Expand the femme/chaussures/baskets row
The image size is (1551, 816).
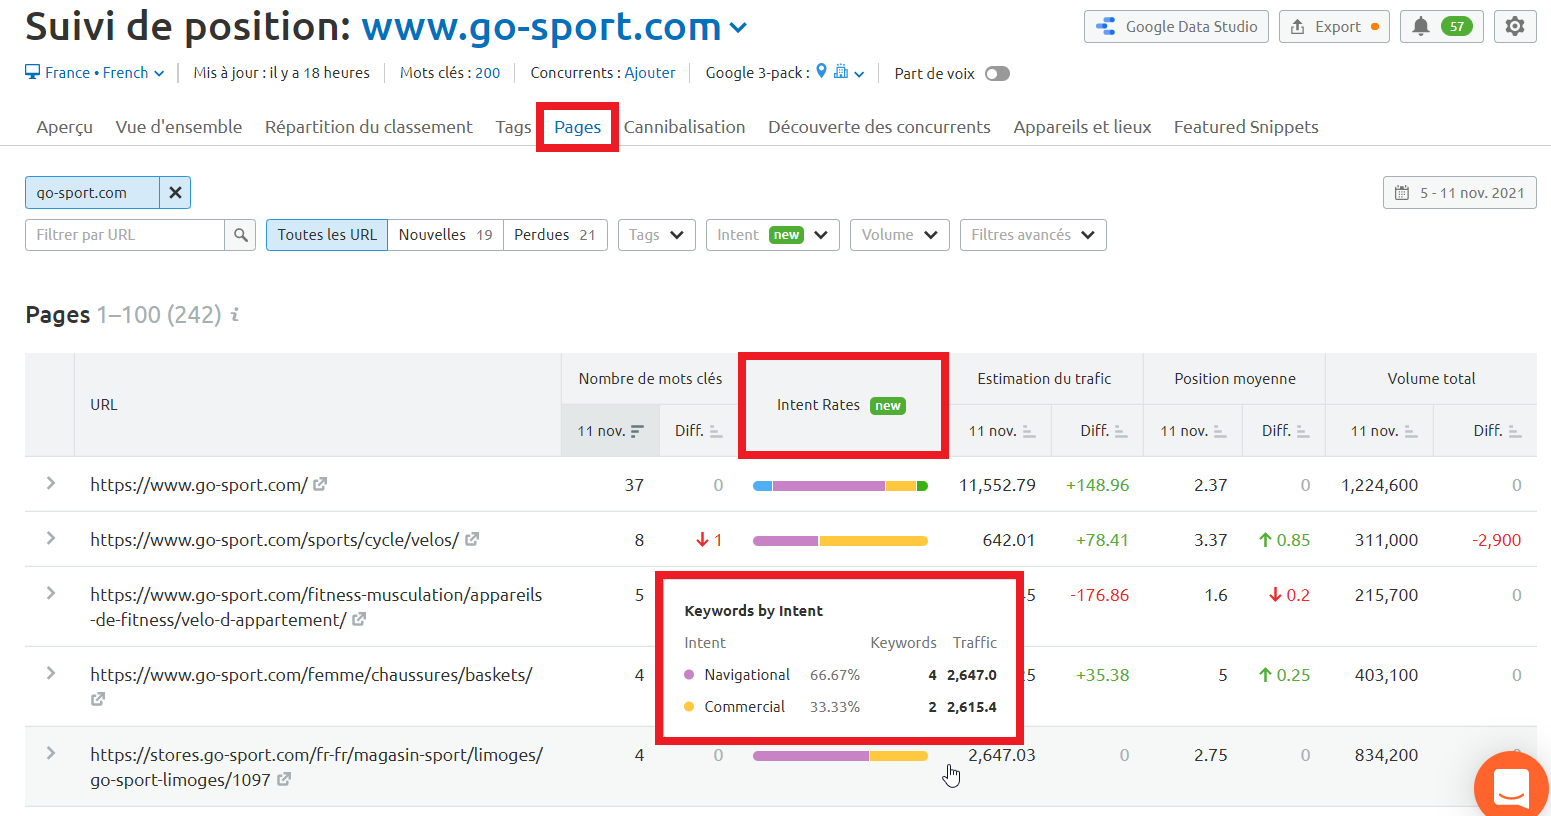pyautogui.click(x=50, y=674)
